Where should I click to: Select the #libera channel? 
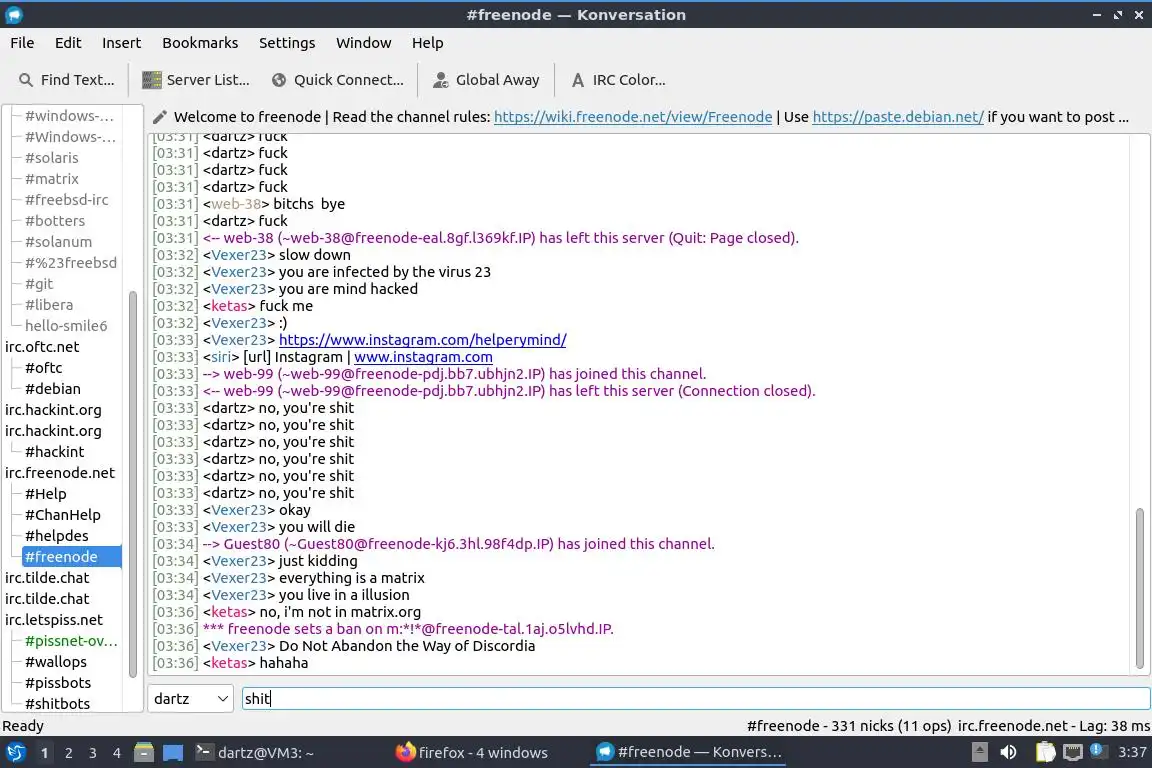(x=48, y=304)
